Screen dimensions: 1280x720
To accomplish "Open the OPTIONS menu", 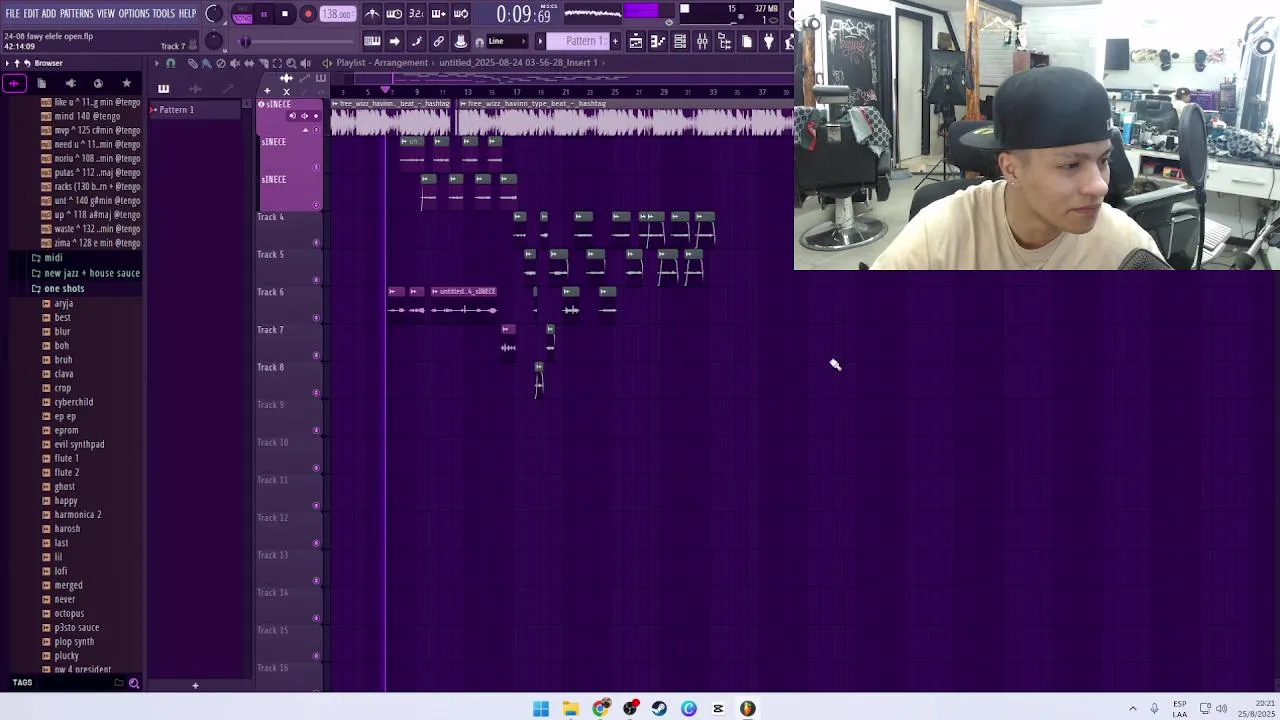I will tap(134, 13).
